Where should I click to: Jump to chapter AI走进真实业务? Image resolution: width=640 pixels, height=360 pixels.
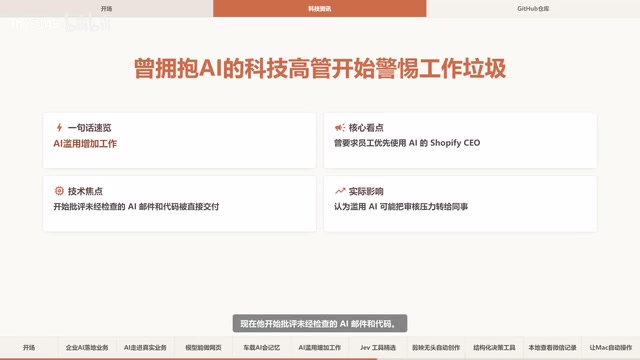click(x=145, y=347)
